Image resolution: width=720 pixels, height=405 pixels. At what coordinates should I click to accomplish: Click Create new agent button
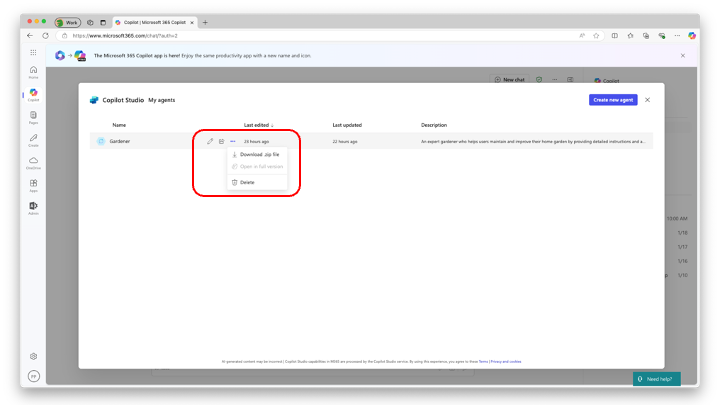click(613, 100)
